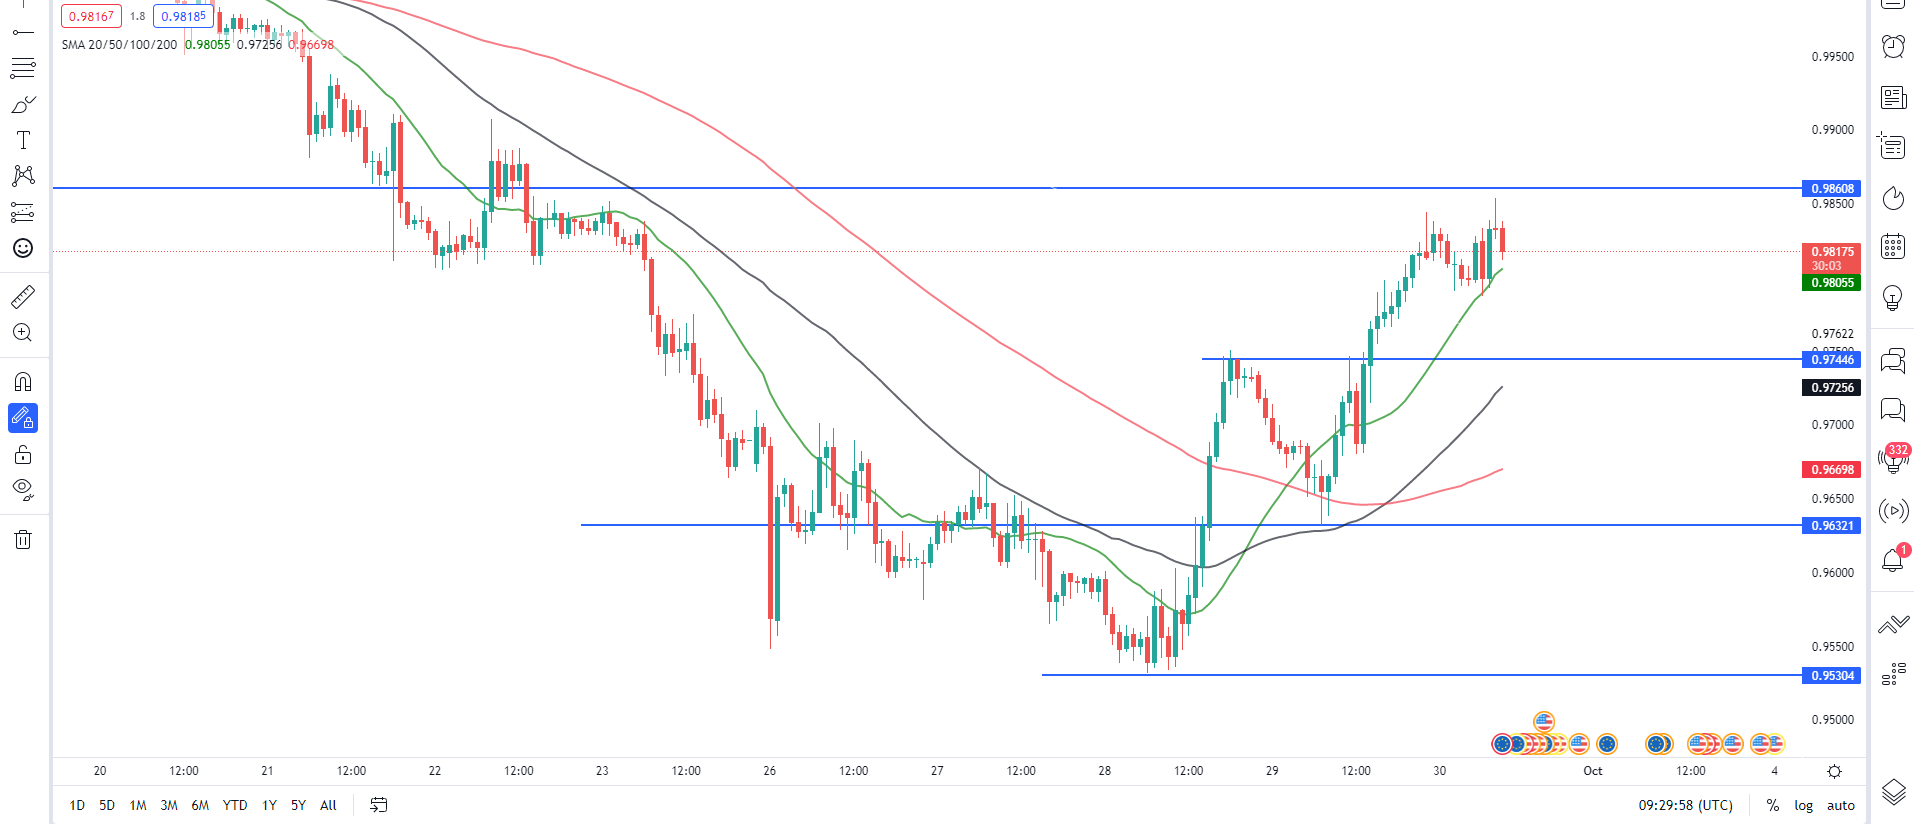Click the Go to date icon
This screenshot has width=1914, height=824.
click(378, 805)
